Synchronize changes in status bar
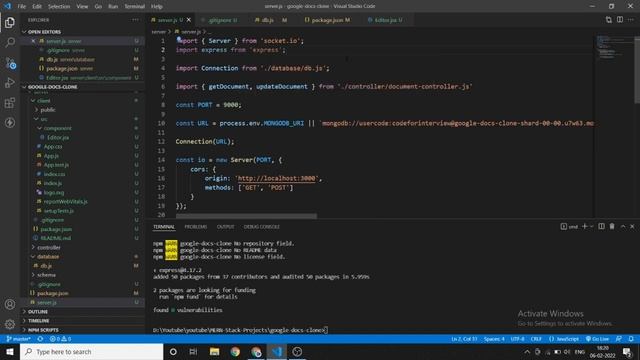640x360 pixels. click(x=40, y=339)
